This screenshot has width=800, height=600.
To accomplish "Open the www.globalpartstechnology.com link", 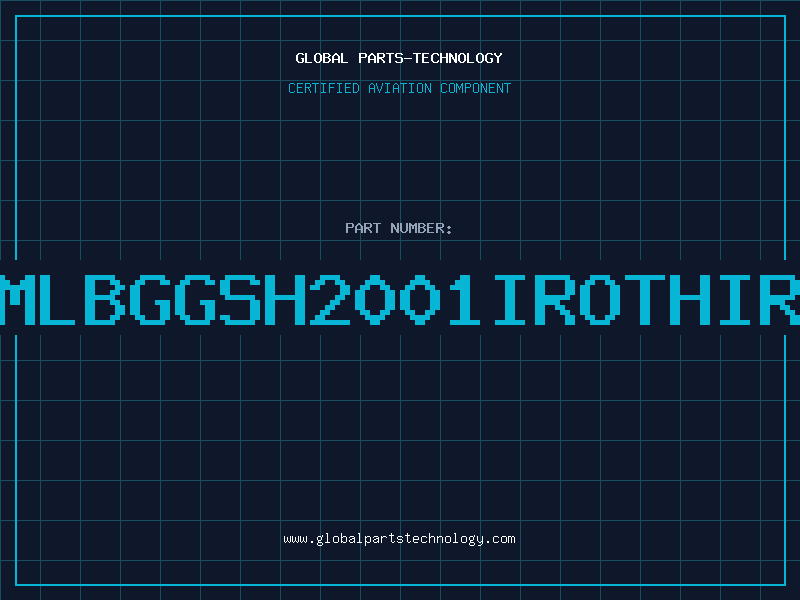I will pyautogui.click(x=399, y=539).
